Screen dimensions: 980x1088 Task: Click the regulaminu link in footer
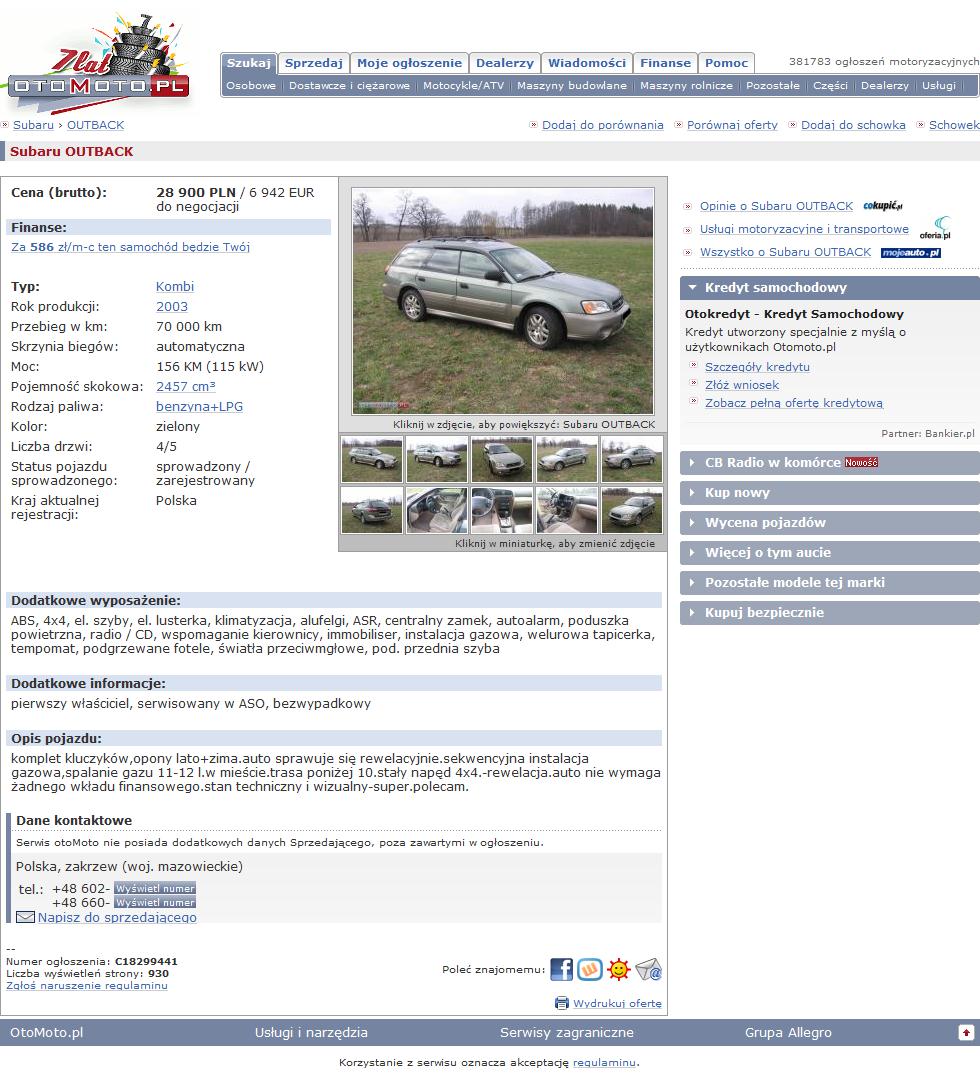pyautogui.click(x=604, y=1062)
